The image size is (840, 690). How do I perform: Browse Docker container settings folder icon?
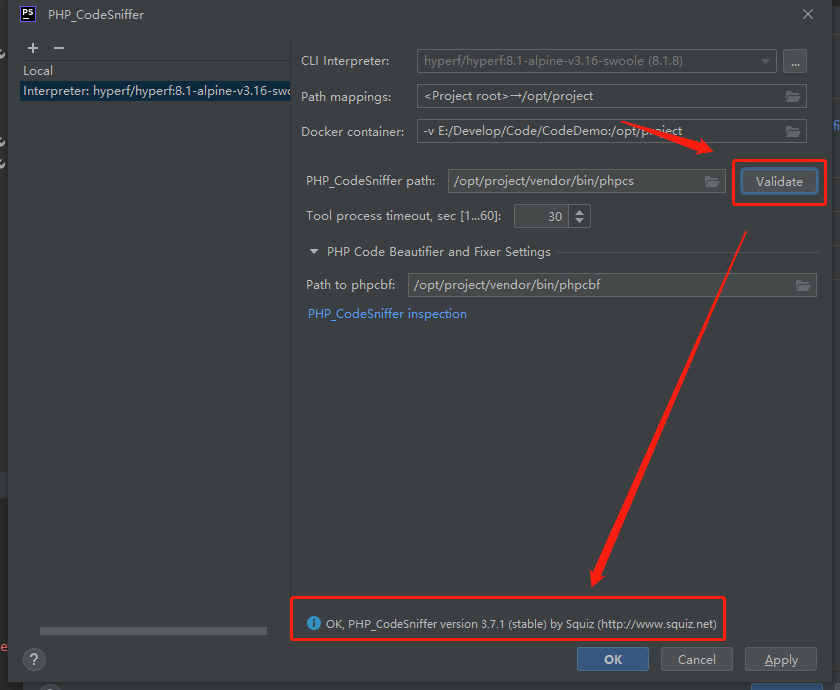tap(793, 131)
